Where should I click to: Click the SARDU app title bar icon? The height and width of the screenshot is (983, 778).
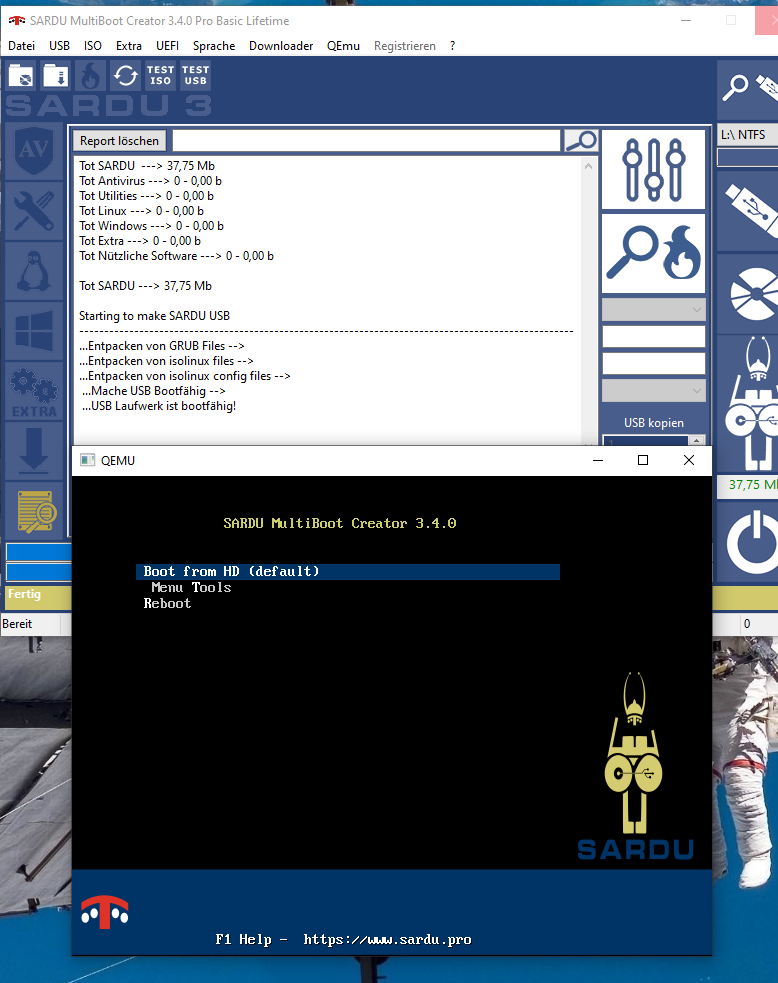click(17, 21)
